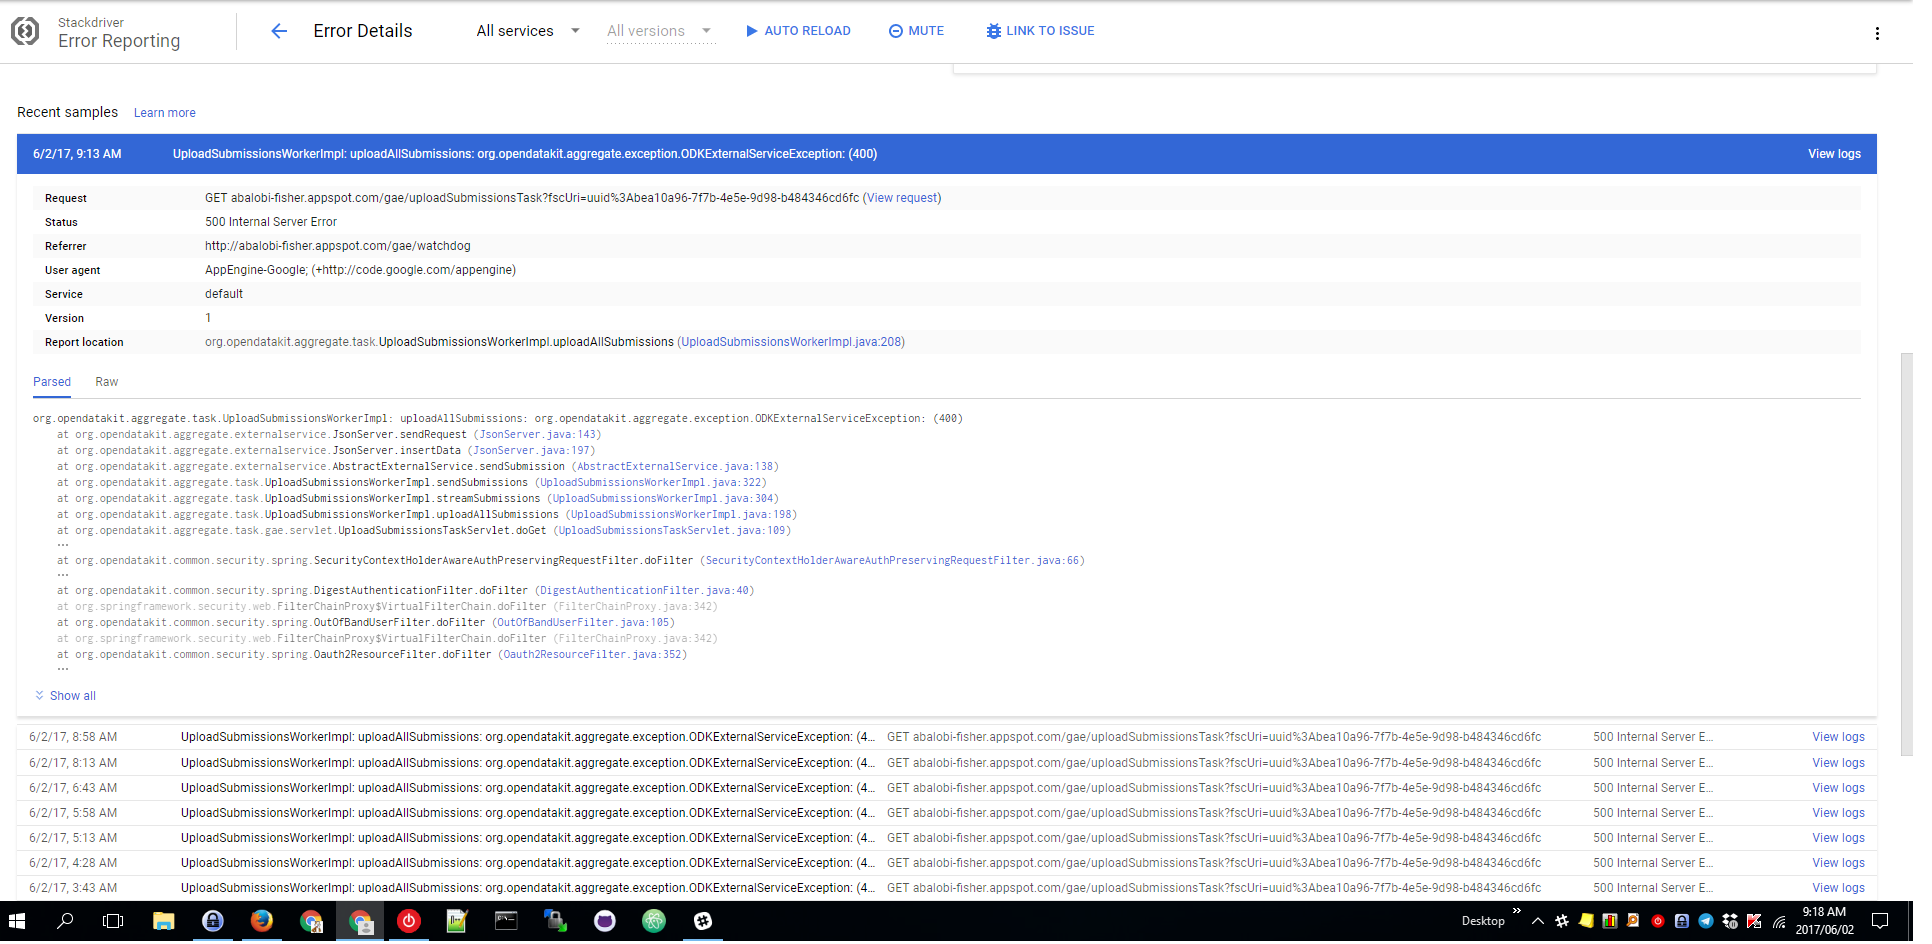The width and height of the screenshot is (1932, 944).
Task: Open JsonServer.java:197 source link
Action: click(x=531, y=451)
